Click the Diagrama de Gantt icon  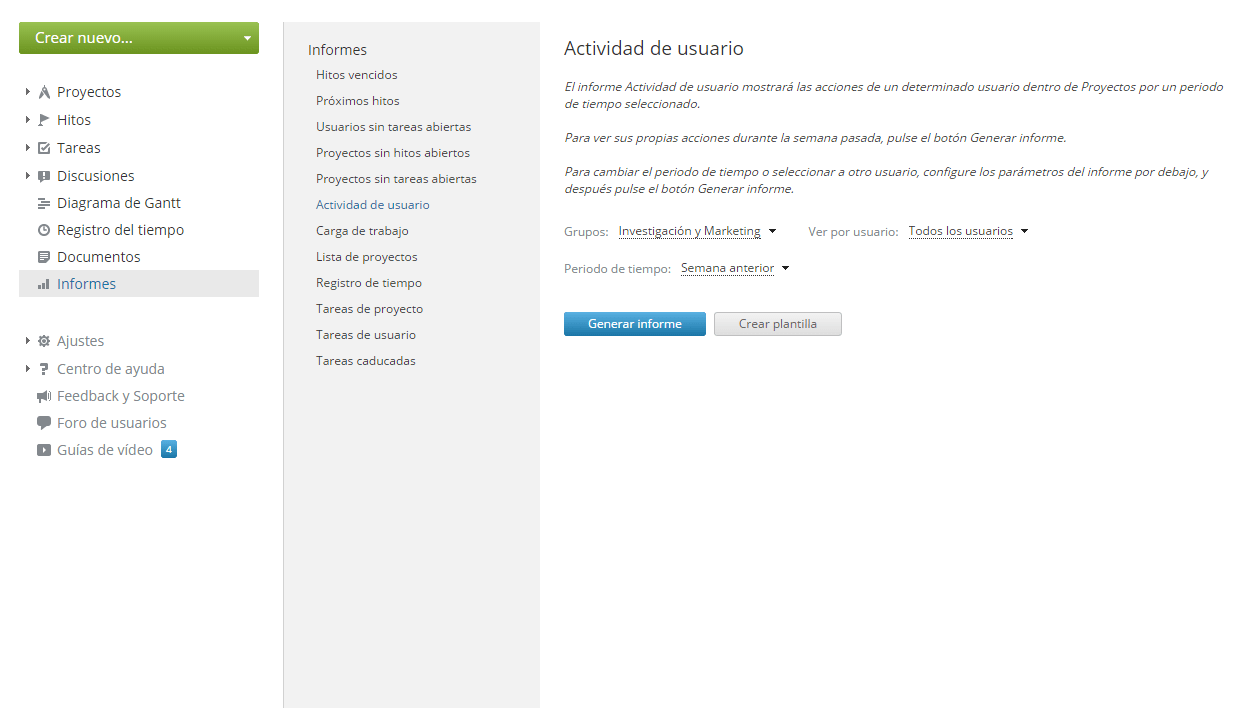[x=44, y=203]
